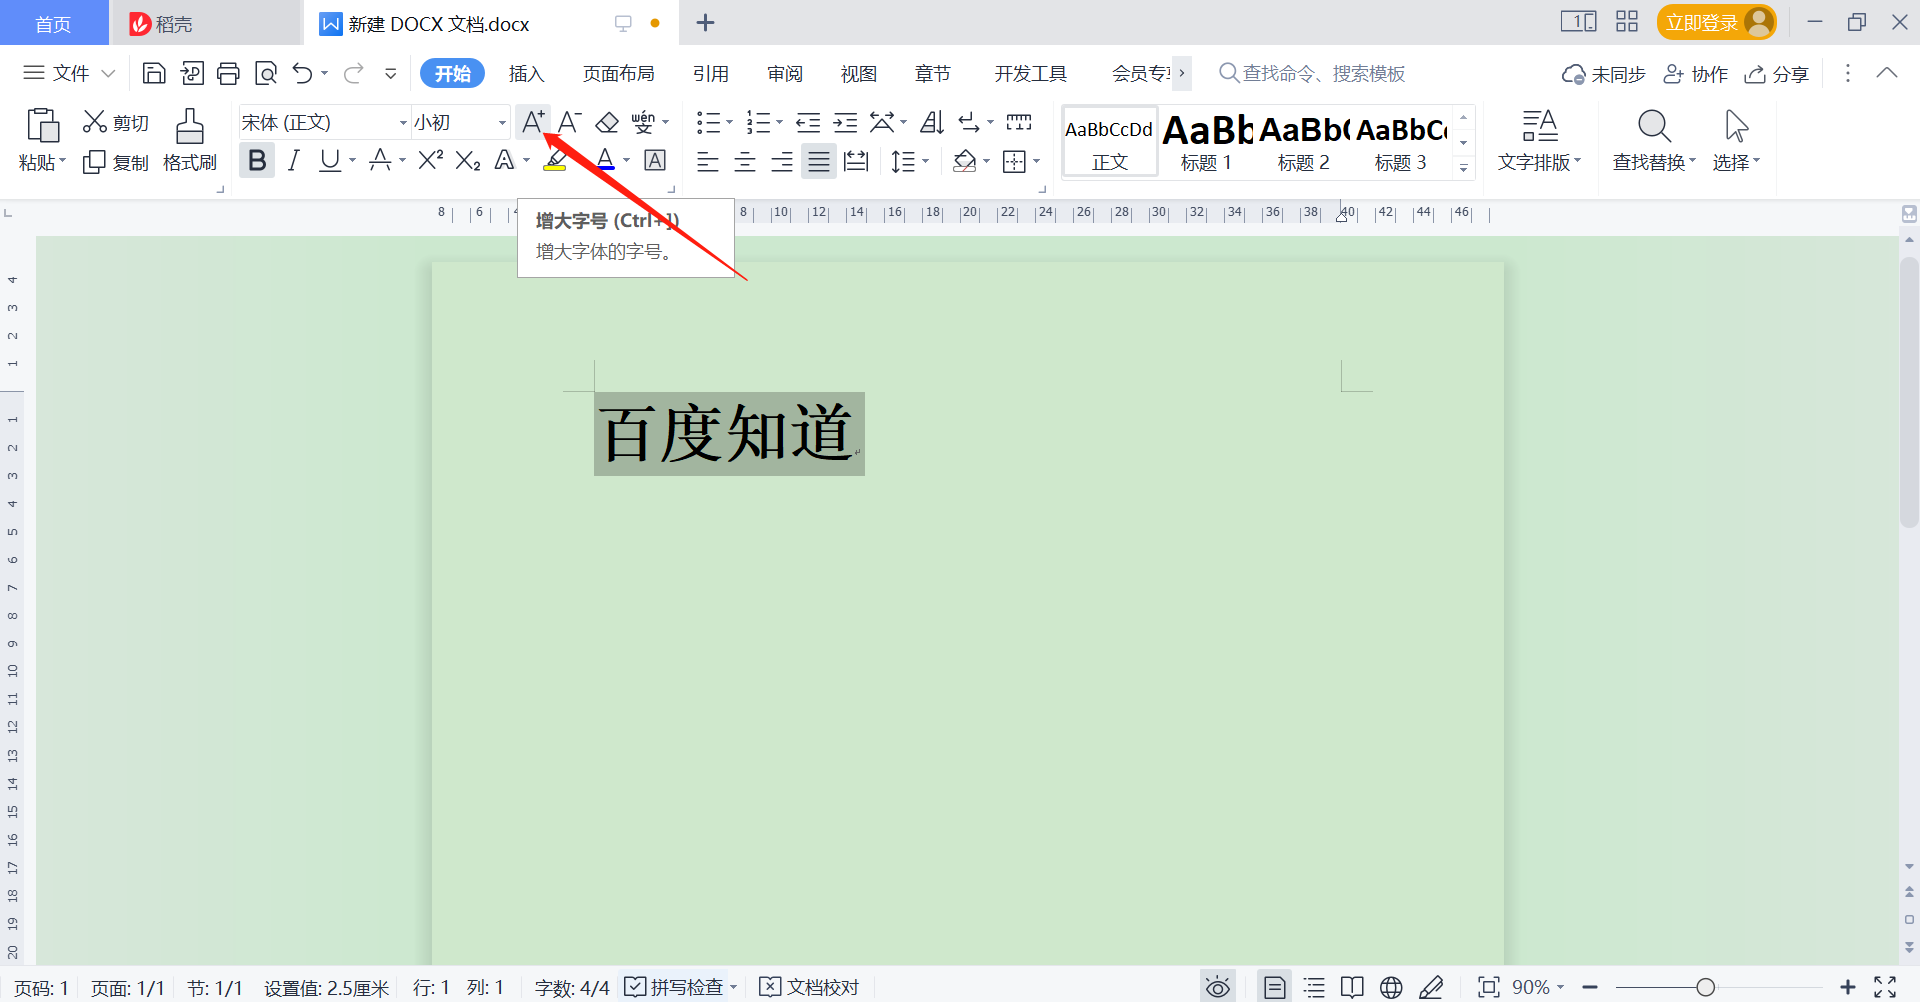Click the zoom slider handle

tap(1706, 988)
